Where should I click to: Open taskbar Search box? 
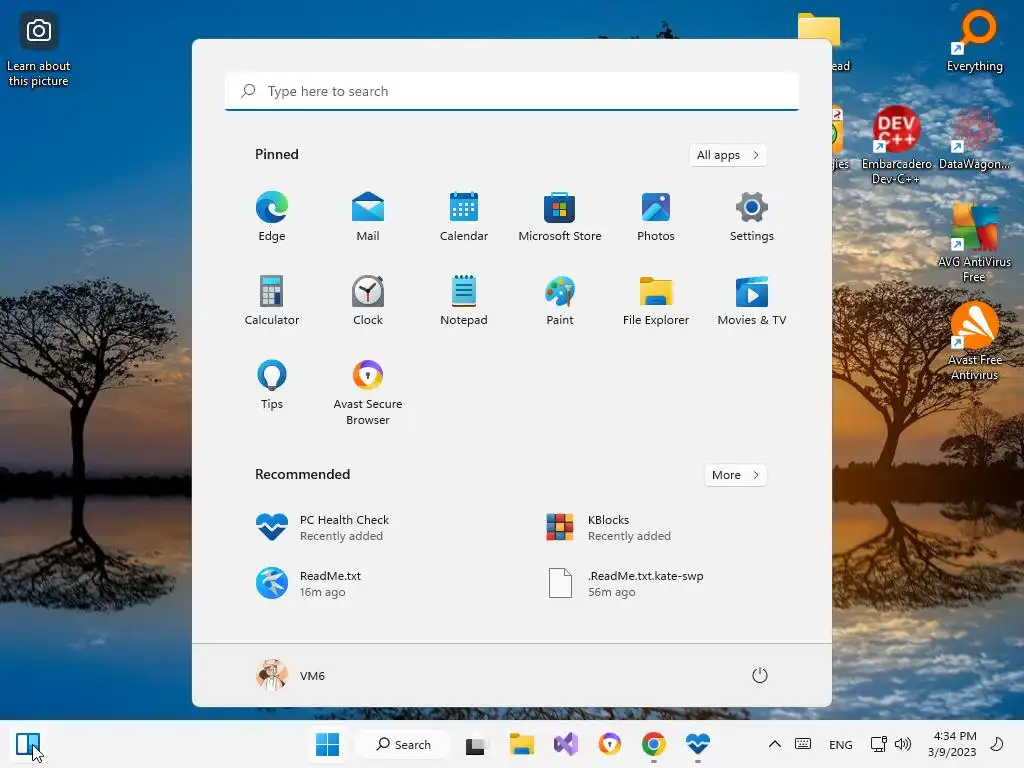[x=404, y=744]
